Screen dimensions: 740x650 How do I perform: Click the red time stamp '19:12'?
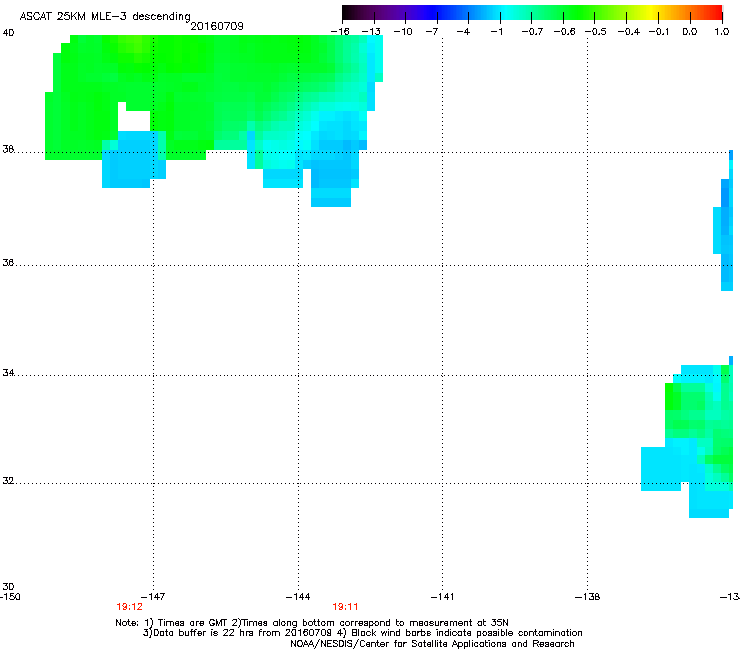(x=129, y=607)
